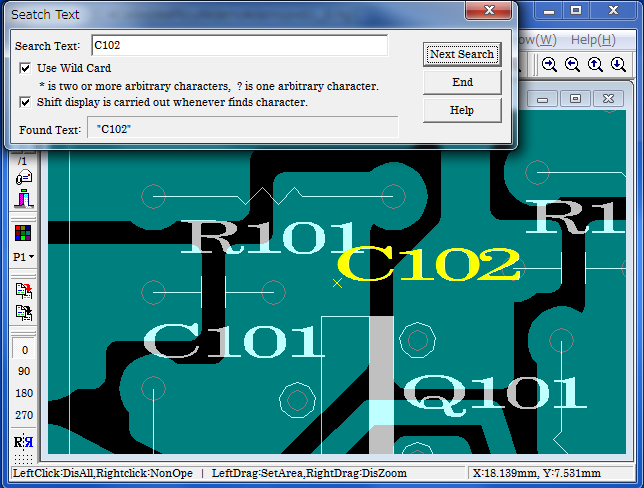Click the mirror text R icon
Viewport: 644px width, 488px height.
[24, 443]
